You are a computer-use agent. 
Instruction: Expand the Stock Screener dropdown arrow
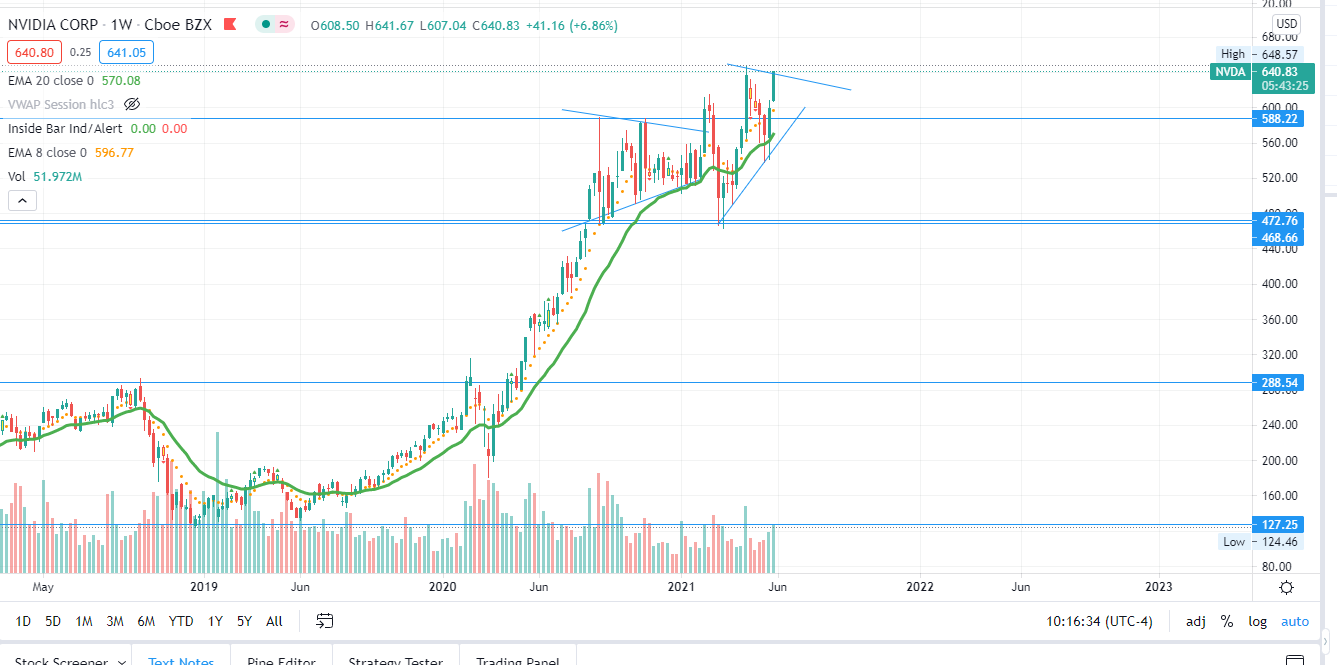120,661
